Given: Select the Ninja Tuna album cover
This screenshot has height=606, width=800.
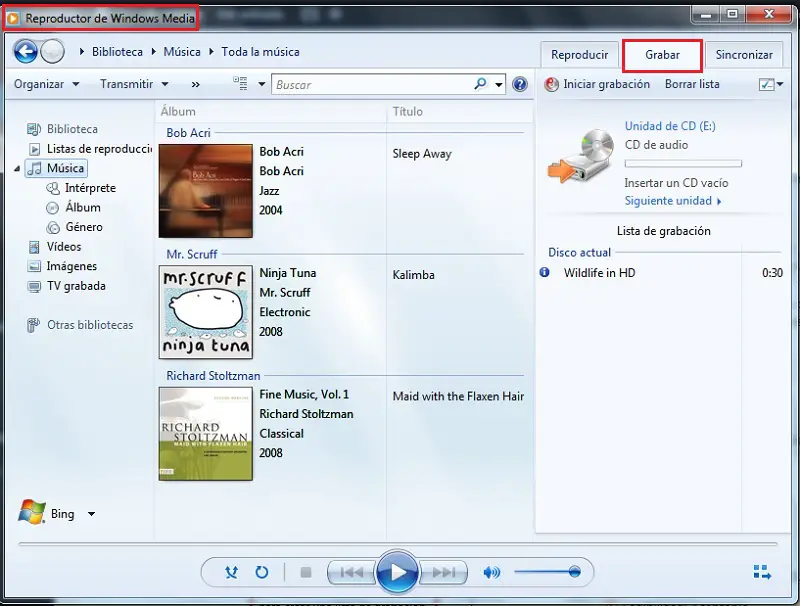Looking at the screenshot, I should (x=206, y=312).
